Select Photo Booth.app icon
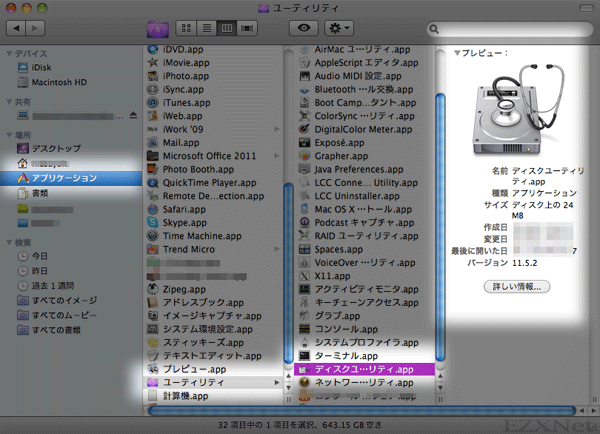This screenshot has width=600, height=434. point(153,169)
